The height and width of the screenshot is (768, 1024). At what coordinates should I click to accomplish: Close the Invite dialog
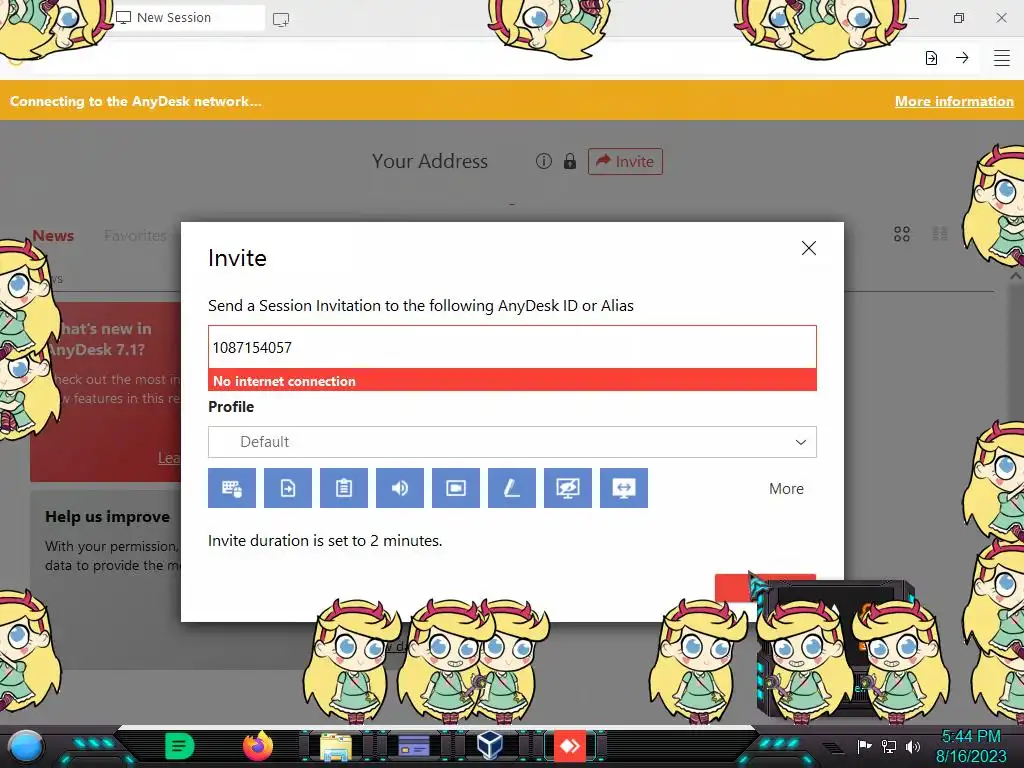(808, 248)
